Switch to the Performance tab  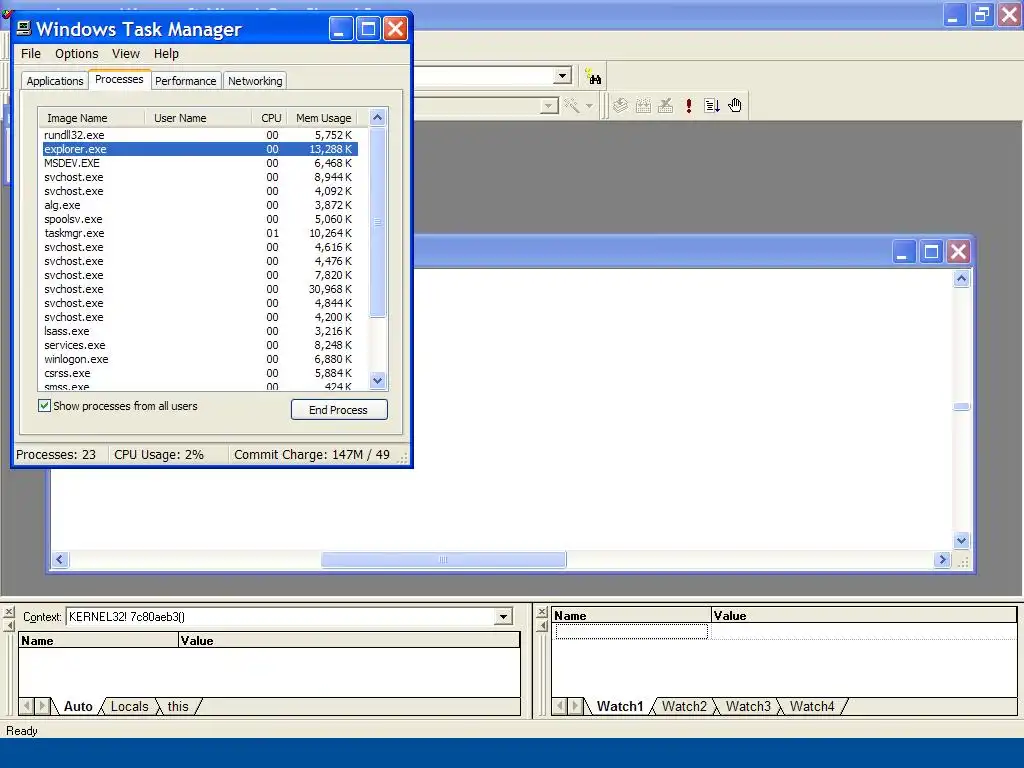pos(185,81)
